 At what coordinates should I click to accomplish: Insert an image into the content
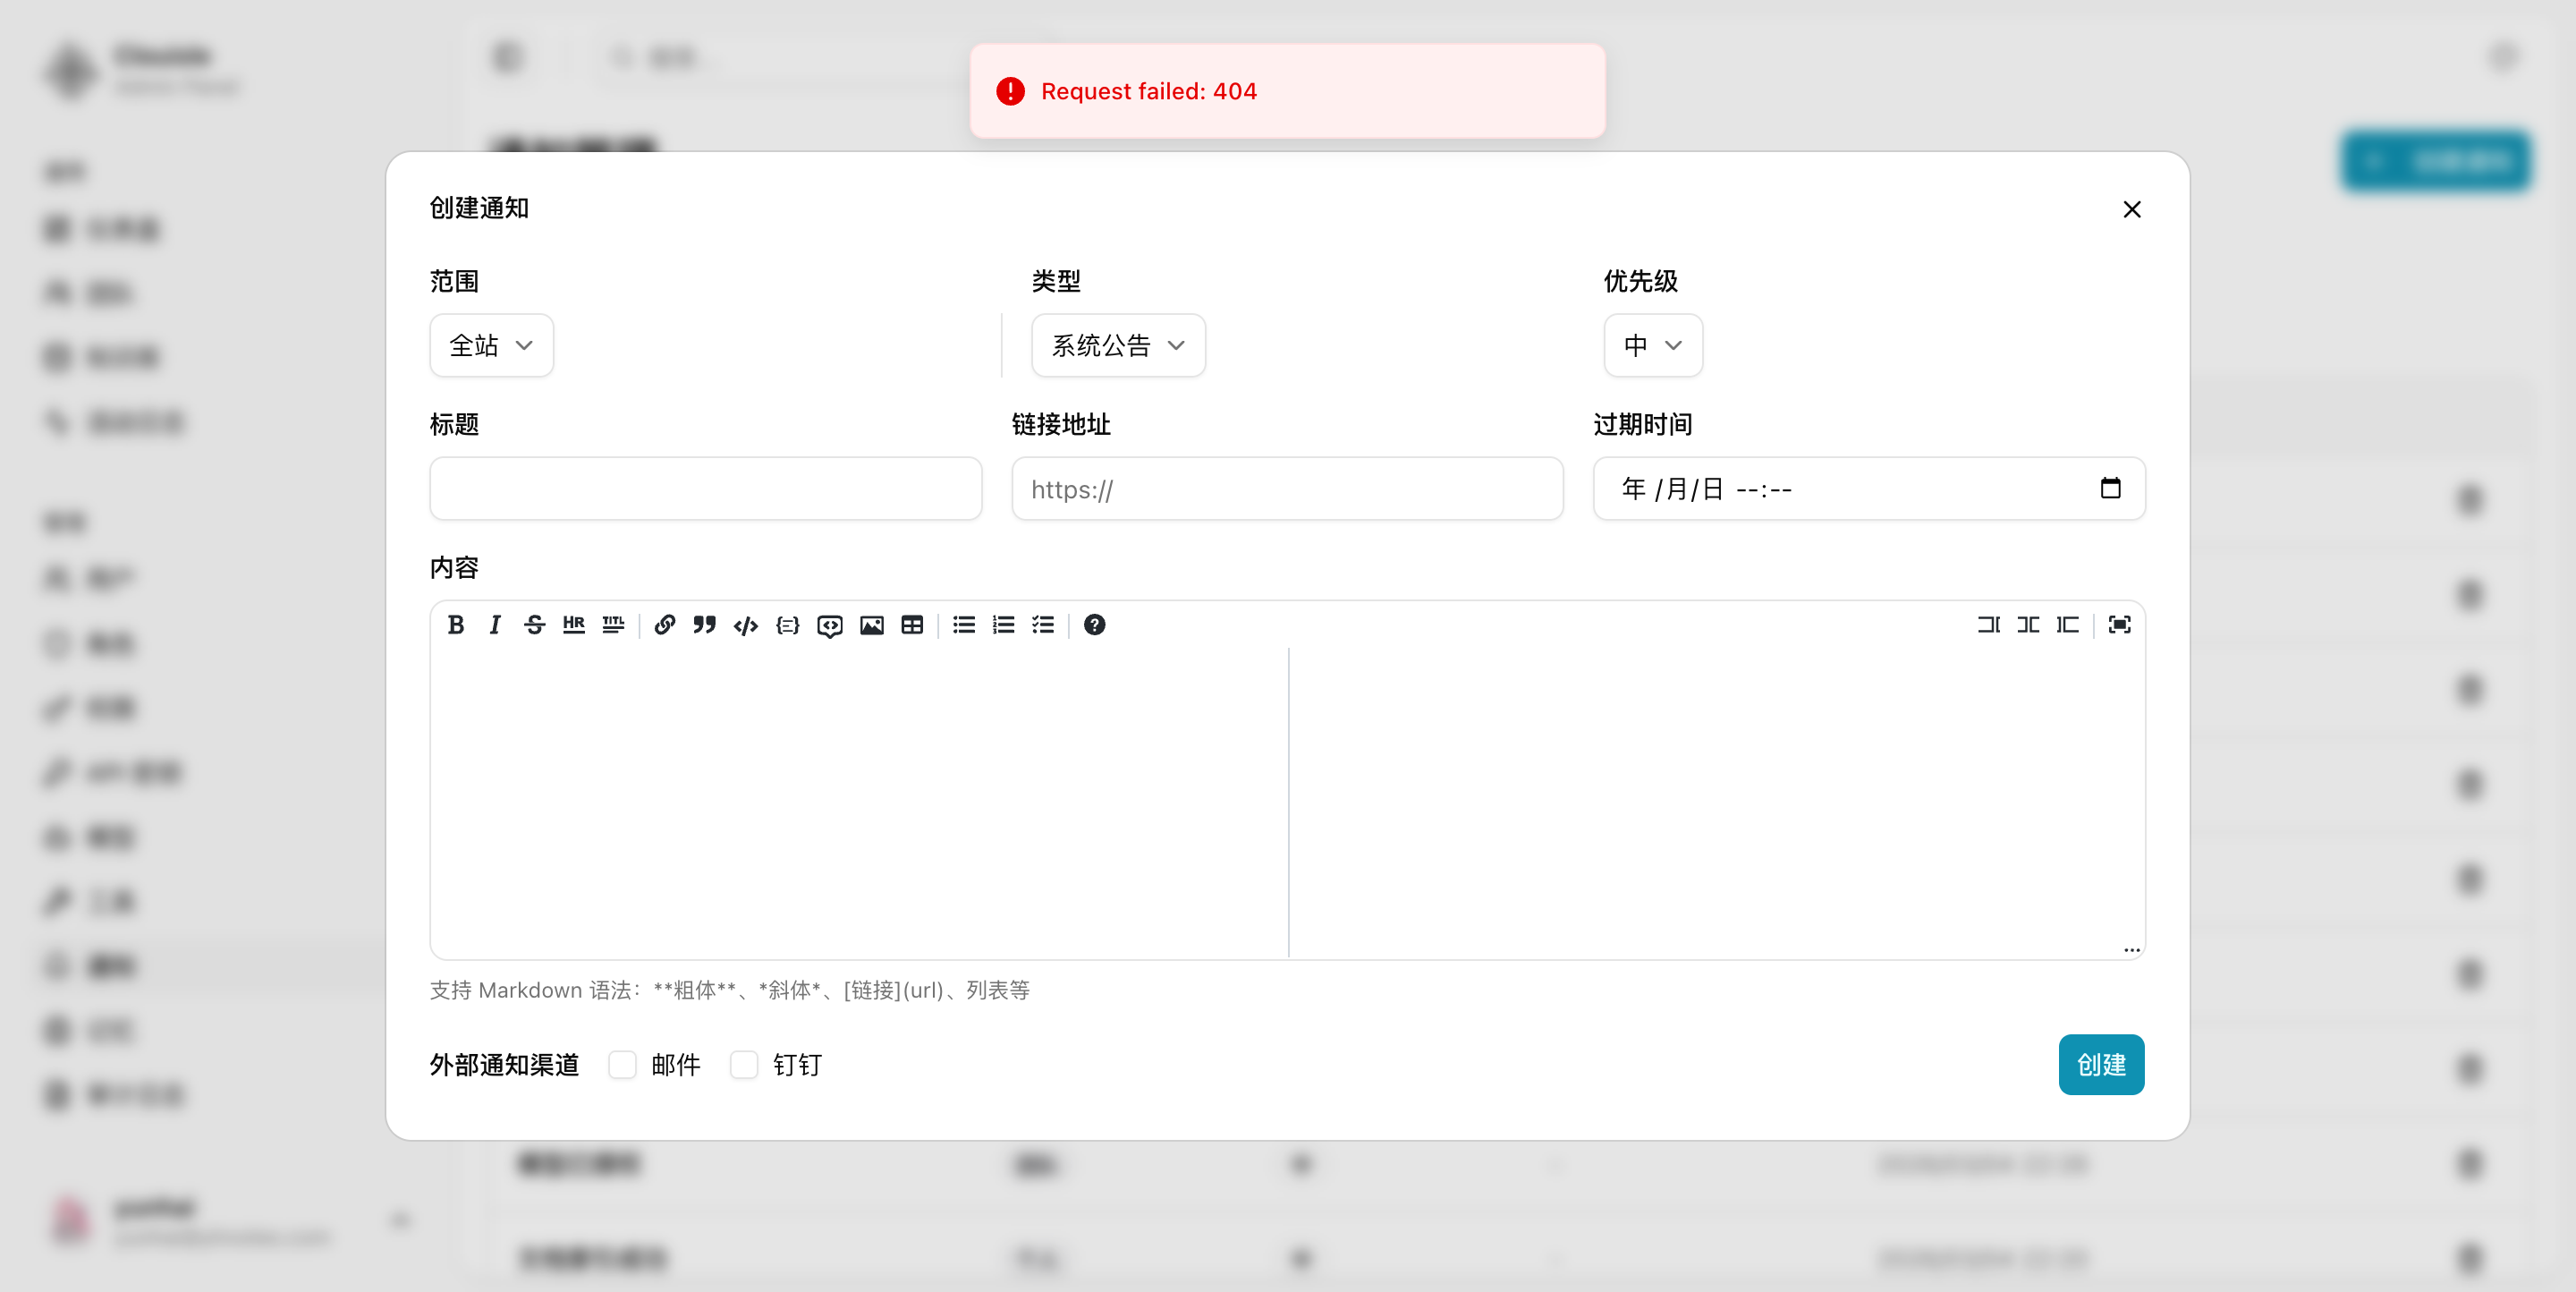871,625
